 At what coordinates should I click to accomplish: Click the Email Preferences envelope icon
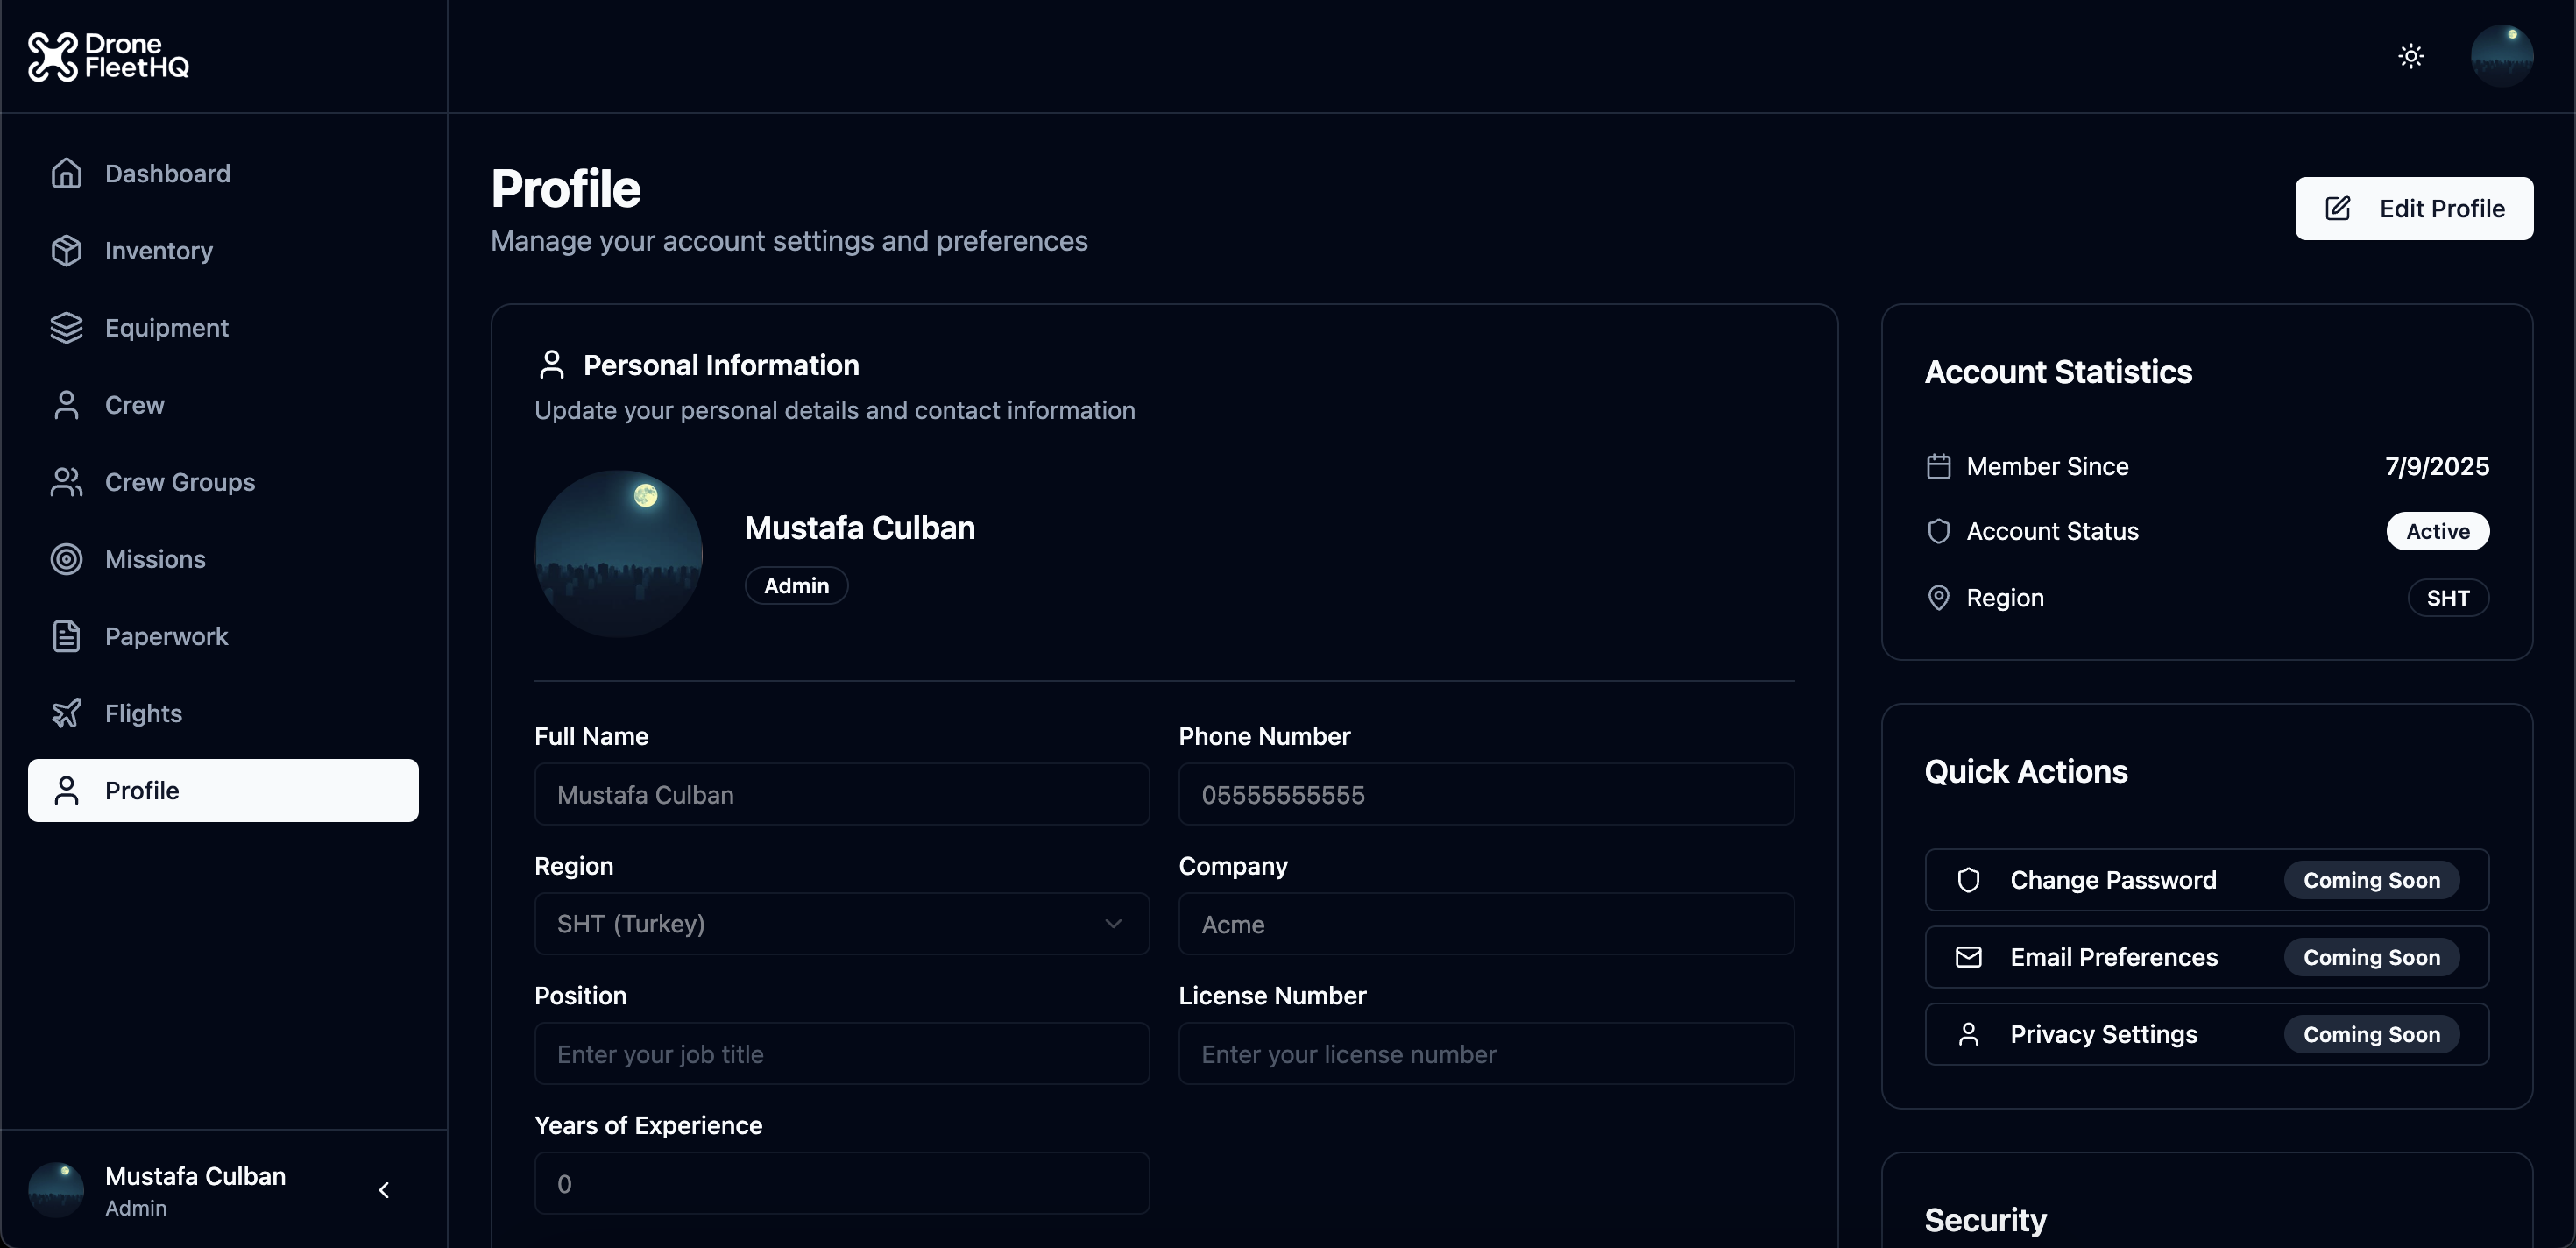click(x=1968, y=956)
